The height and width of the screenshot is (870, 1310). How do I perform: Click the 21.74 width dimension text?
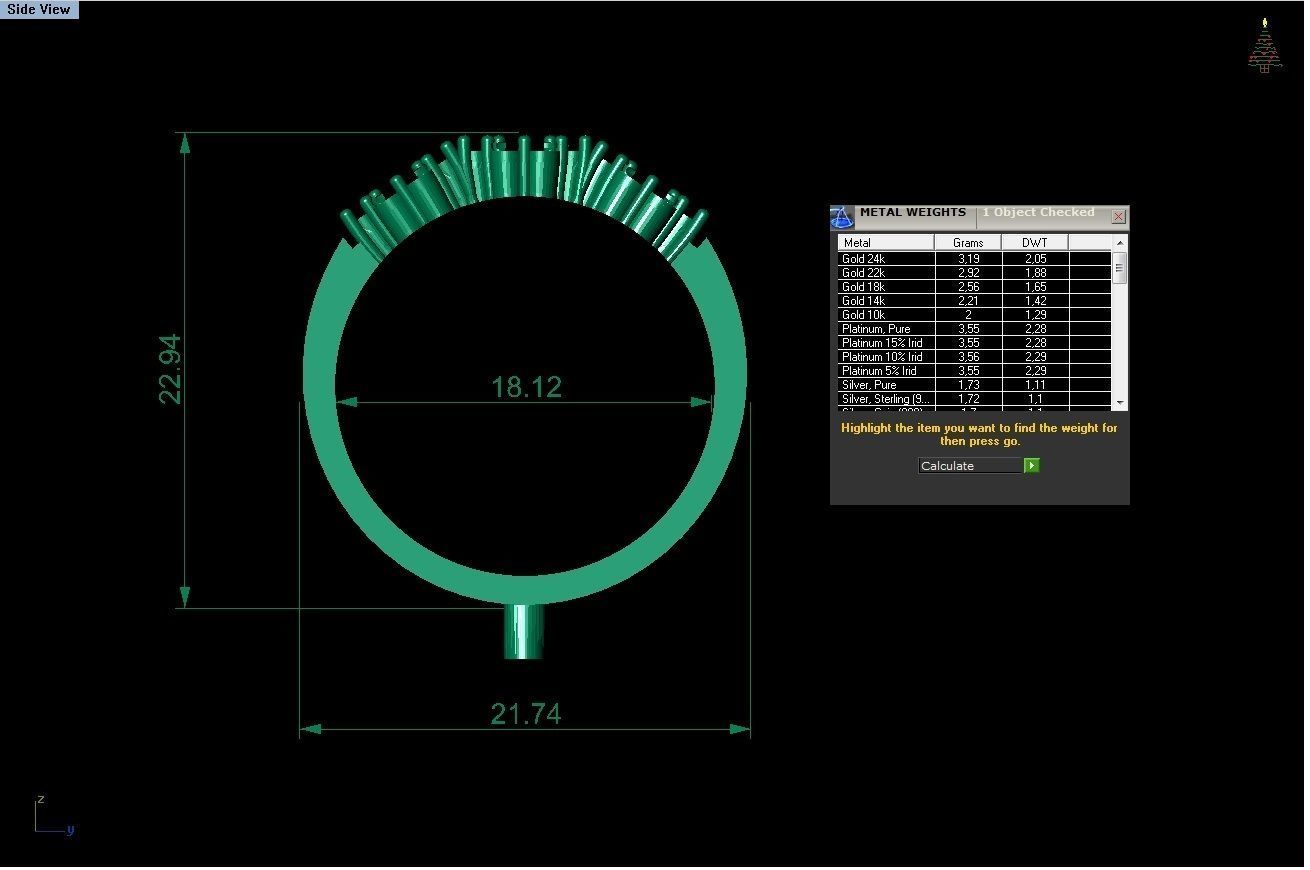click(x=526, y=714)
